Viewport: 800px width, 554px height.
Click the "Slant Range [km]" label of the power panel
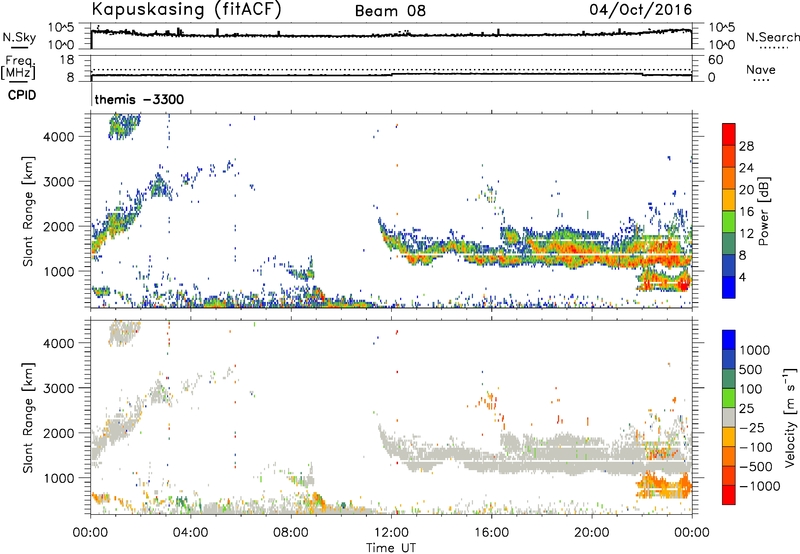pyautogui.click(x=28, y=211)
